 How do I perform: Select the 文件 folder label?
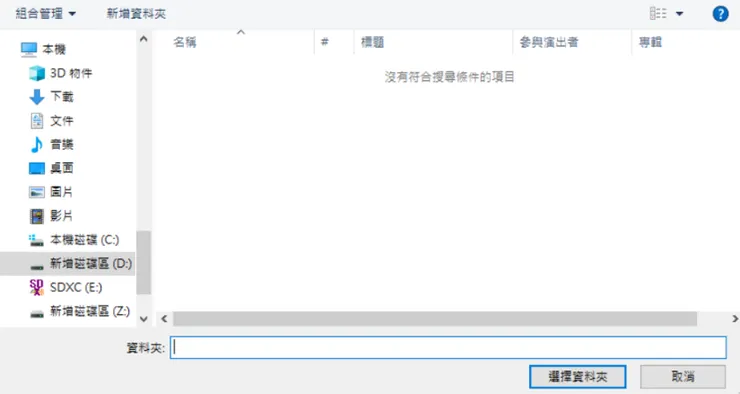click(62, 121)
